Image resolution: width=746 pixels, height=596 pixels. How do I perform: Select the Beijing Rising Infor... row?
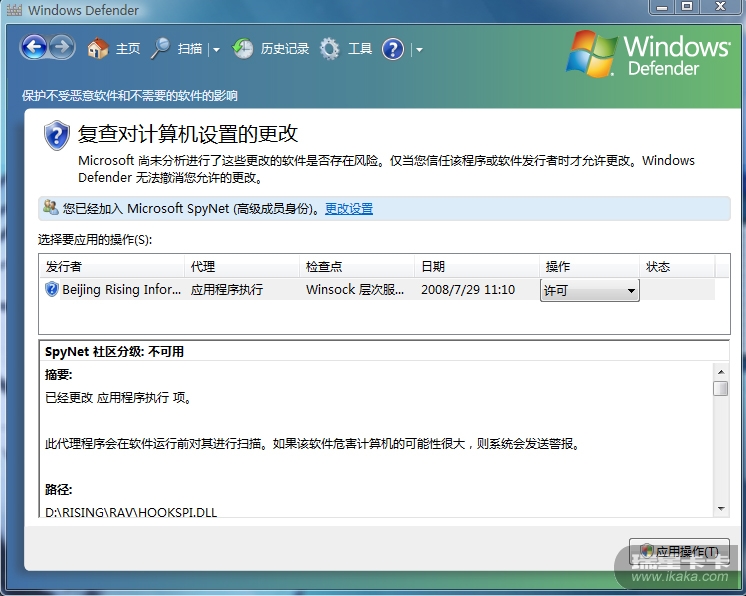(377, 289)
